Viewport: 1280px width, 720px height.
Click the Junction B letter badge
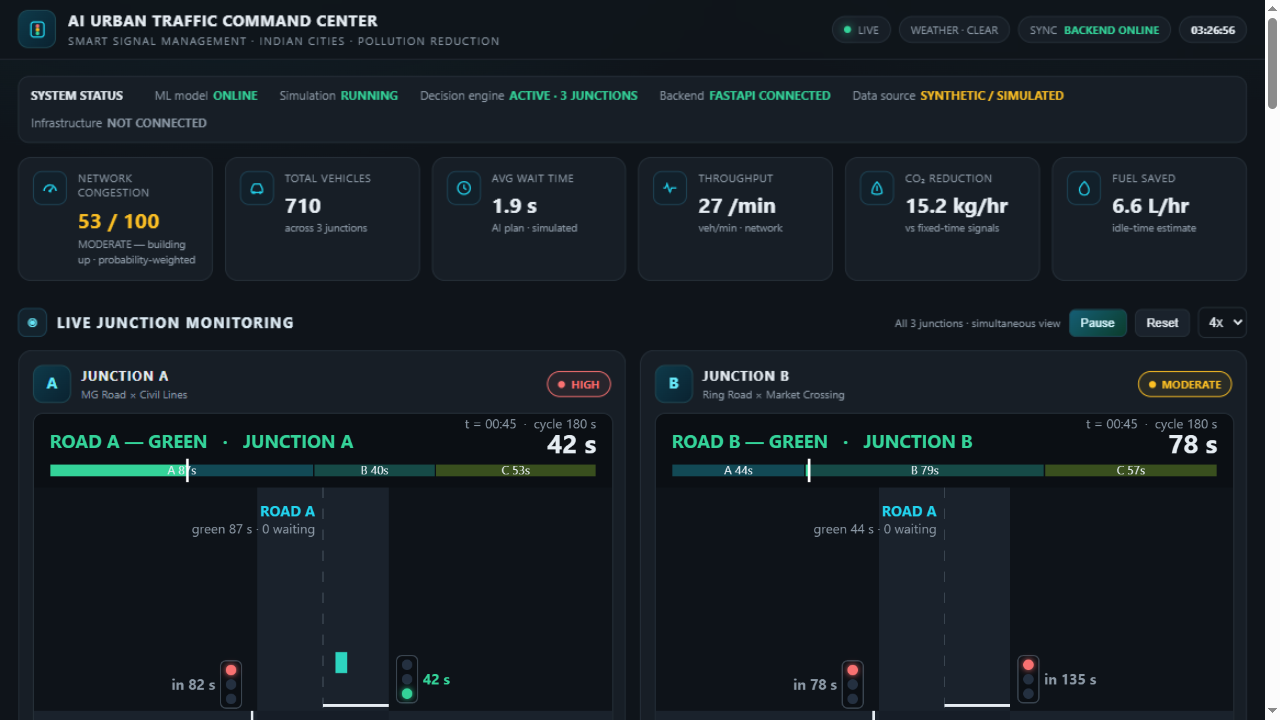point(674,384)
